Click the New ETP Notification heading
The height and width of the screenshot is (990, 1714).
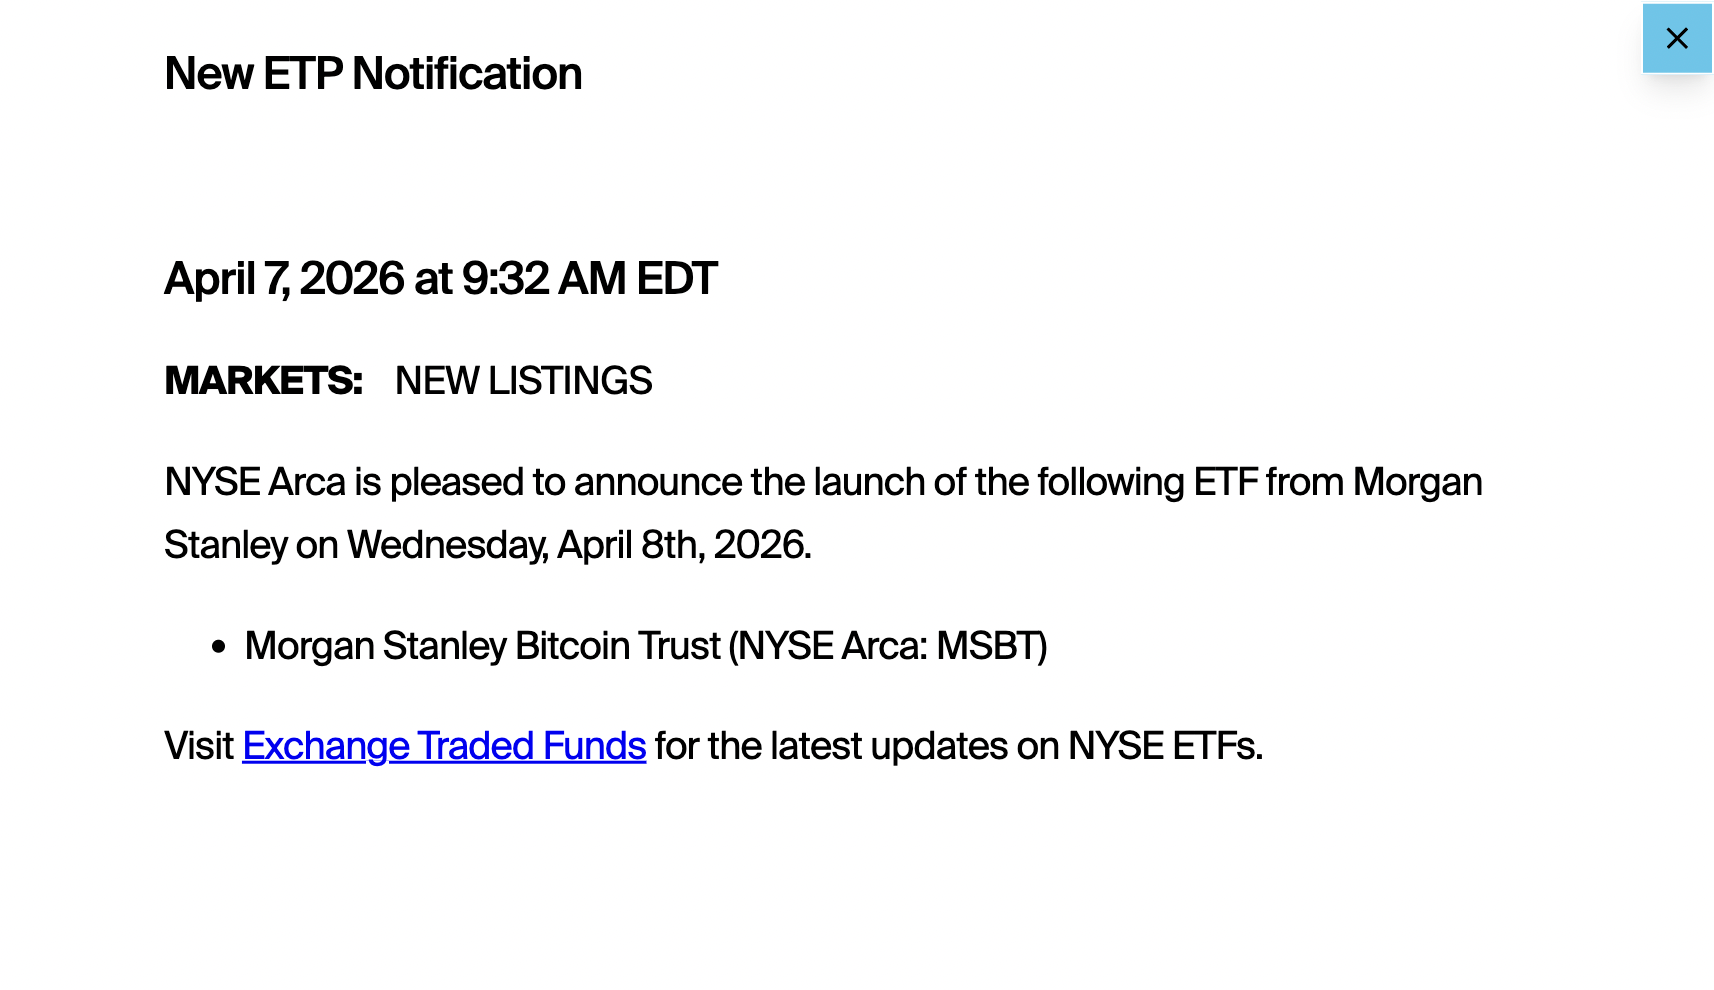tap(372, 73)
